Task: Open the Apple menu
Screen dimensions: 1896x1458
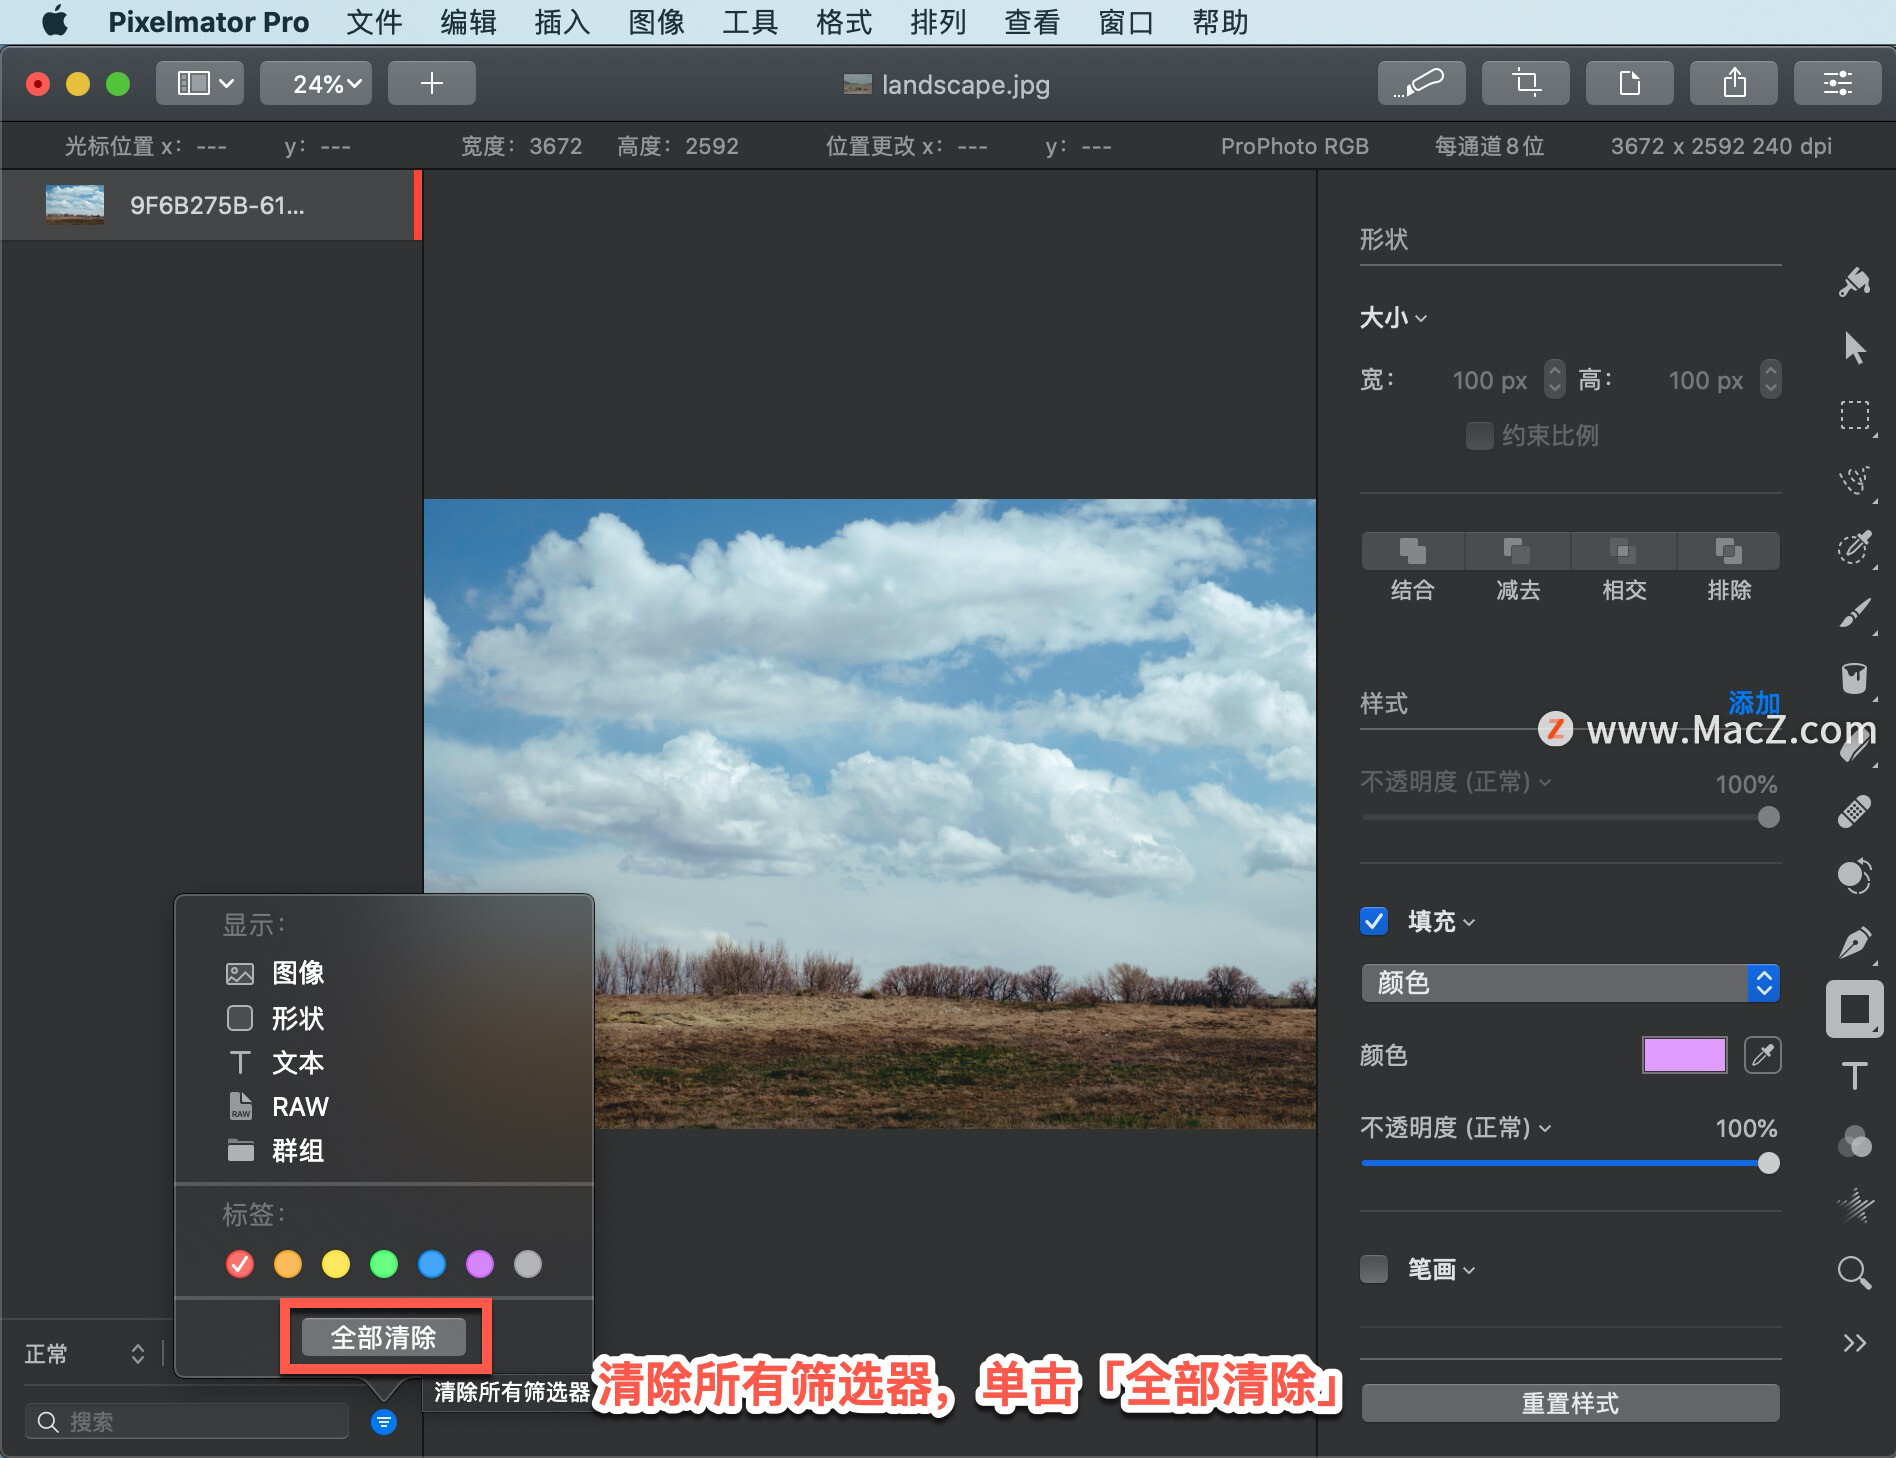Action: pyautogui.click(x=55, y=21)
